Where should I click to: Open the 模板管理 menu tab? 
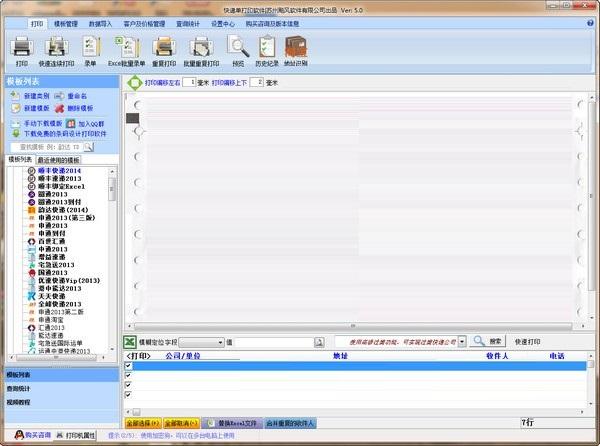coord(66,21)
